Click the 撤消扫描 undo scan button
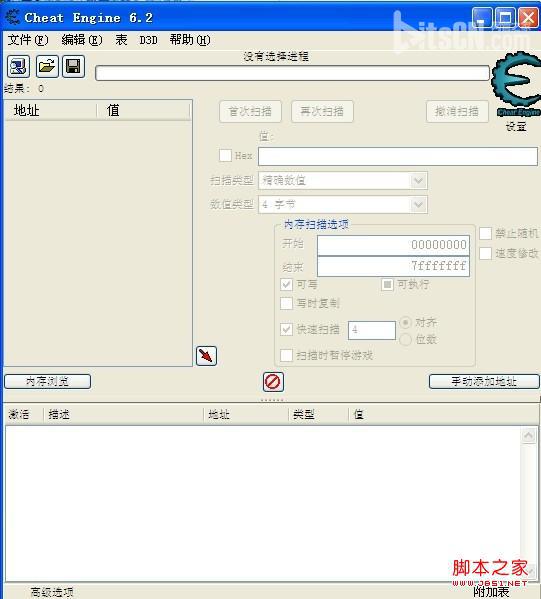This screenshot has width=541, height=599. tap(457, 112)
